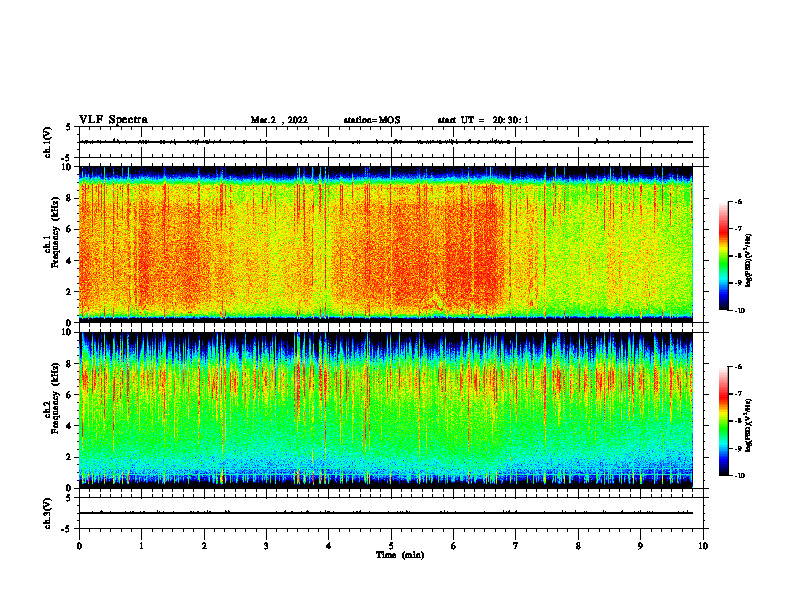Image resolution: width=792 pixels, height=612 pixels.
Task: Click the ch.2 spectrogram color bar
Action: pos(723,421)
